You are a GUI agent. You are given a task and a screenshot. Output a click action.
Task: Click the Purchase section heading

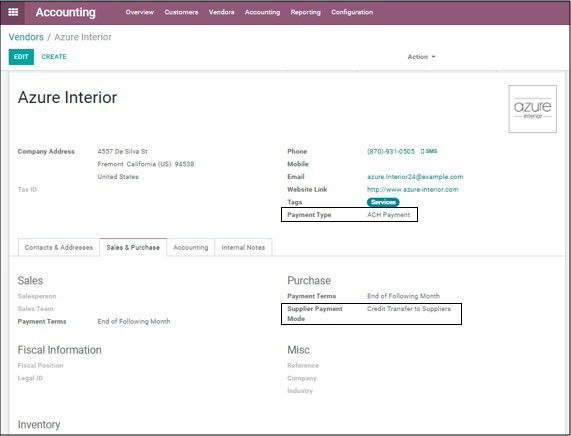309,280
